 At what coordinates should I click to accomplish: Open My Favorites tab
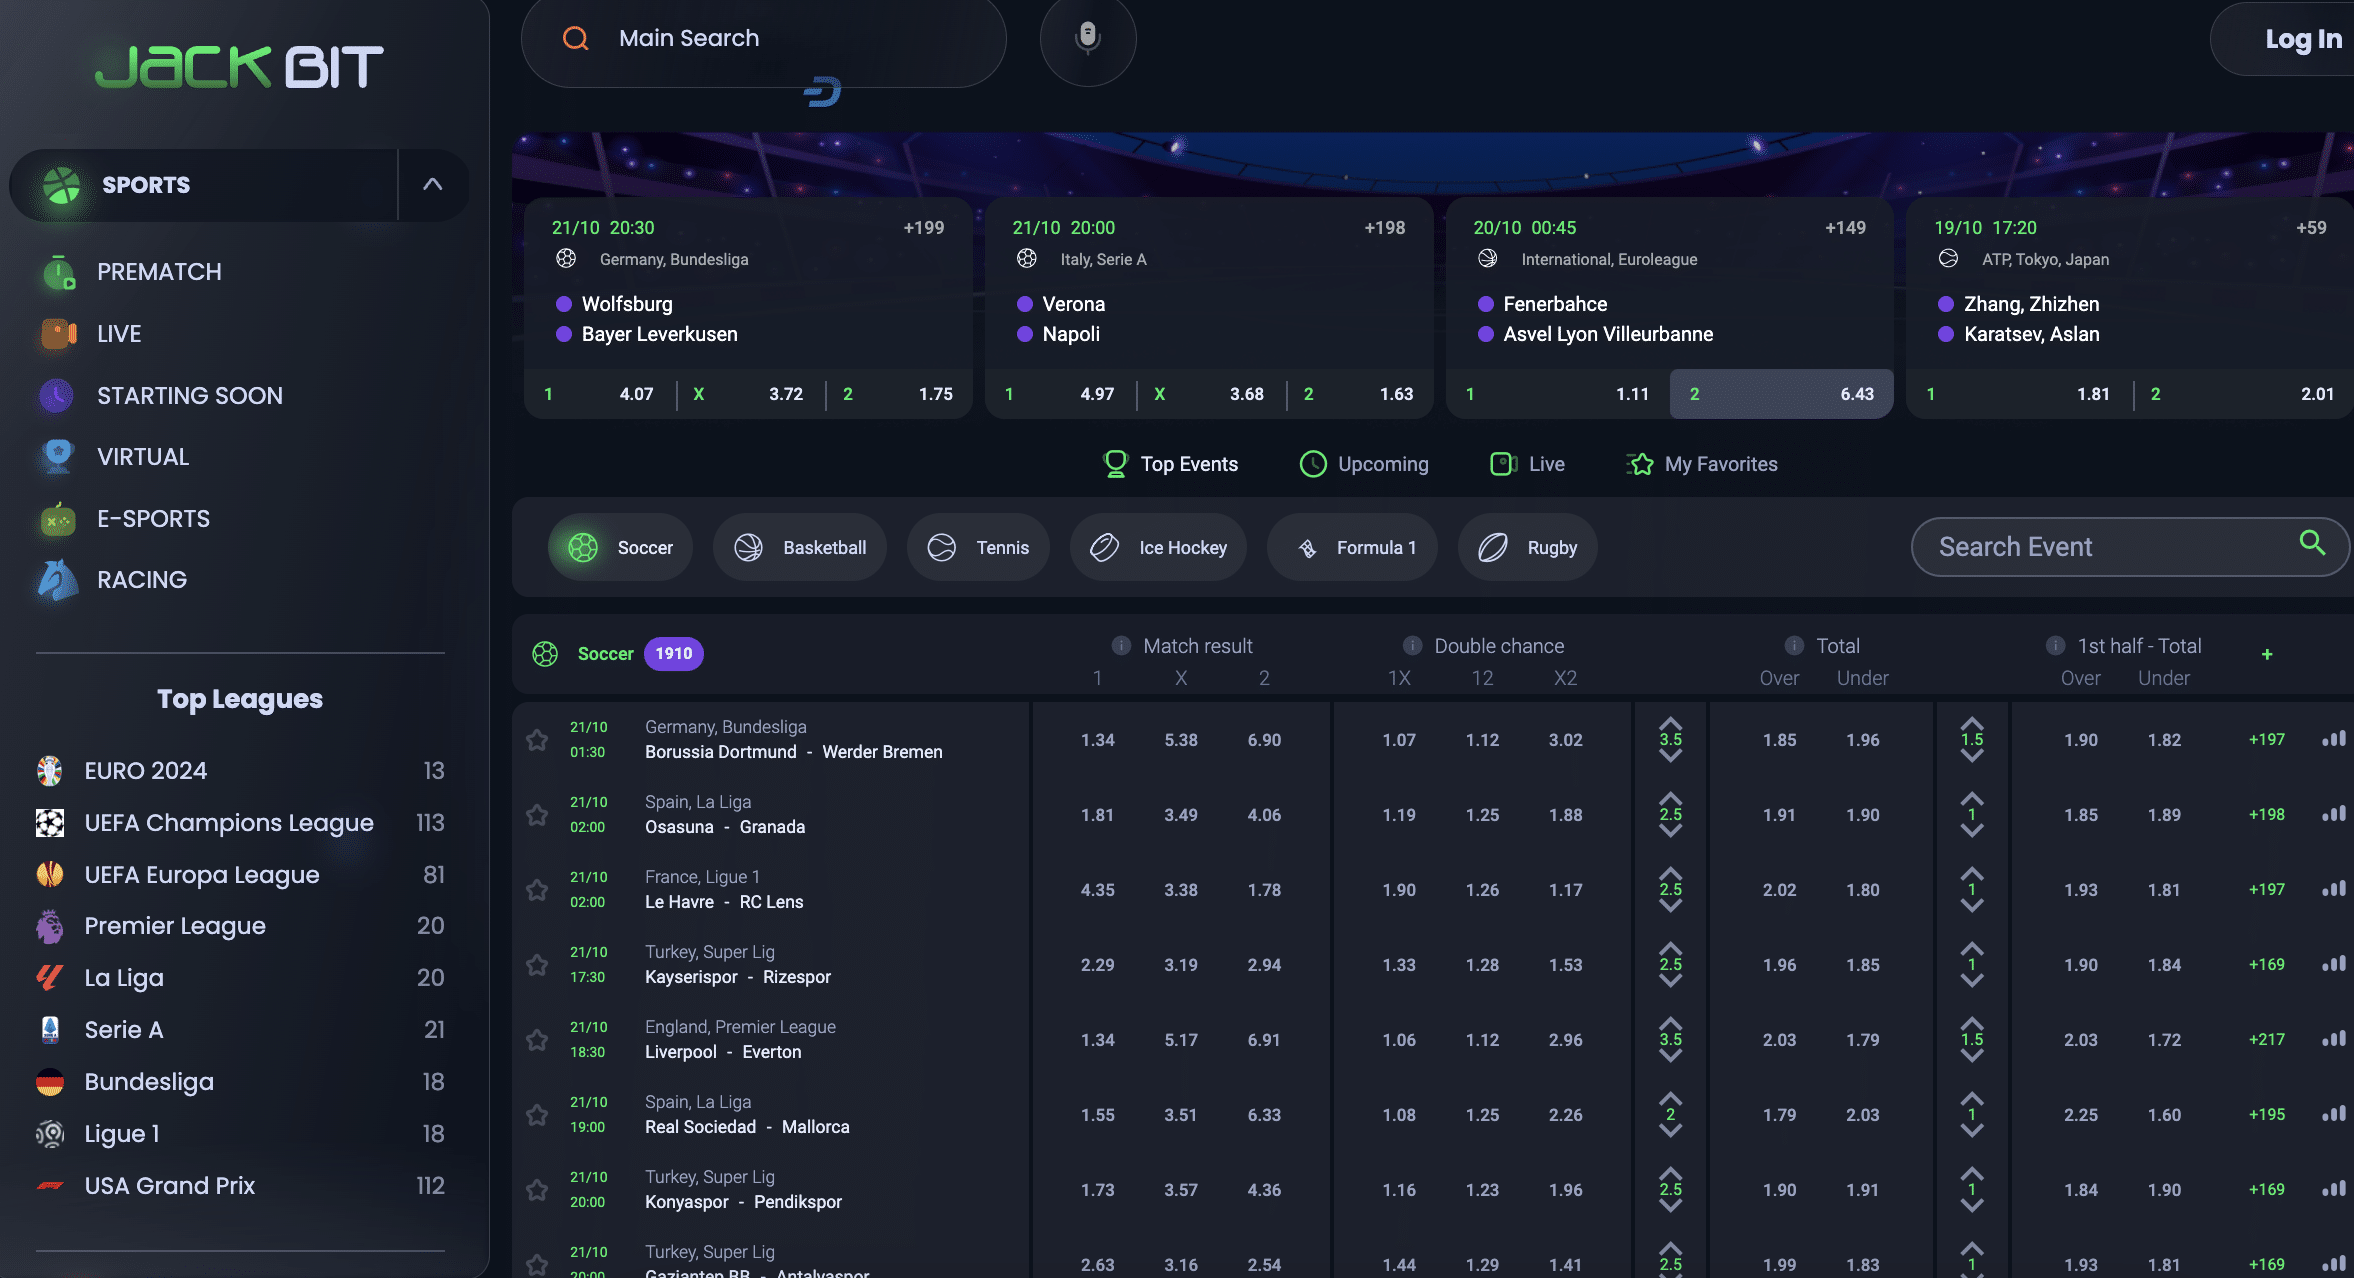(1702, 464)
